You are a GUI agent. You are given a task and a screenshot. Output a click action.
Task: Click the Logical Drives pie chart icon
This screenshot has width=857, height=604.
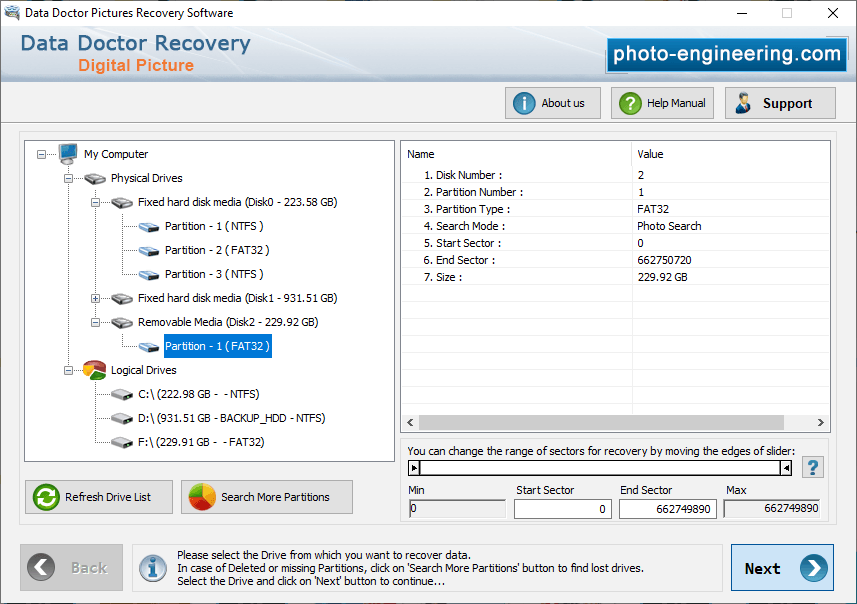click(95, 370)
